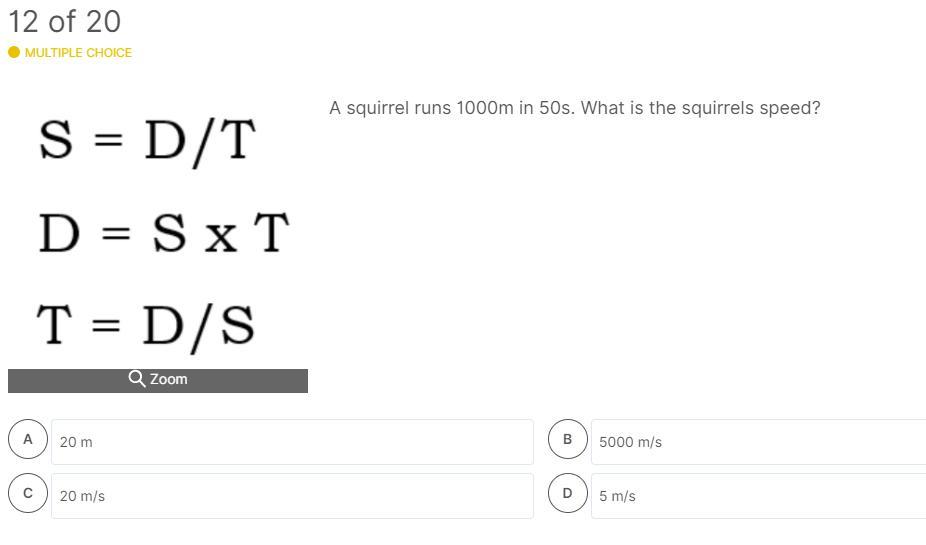Click the S = D/T formula line
Screen dimensions: 926x545
point(148,141)
